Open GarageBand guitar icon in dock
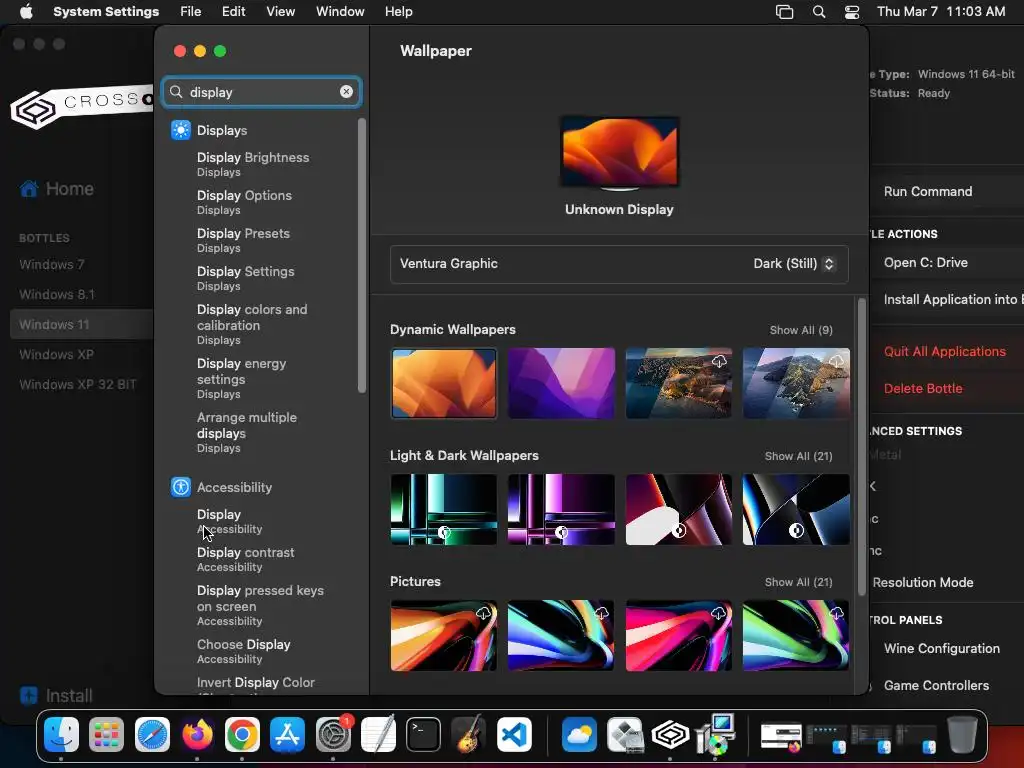The image size is (1024, 768). coord(468,734)
